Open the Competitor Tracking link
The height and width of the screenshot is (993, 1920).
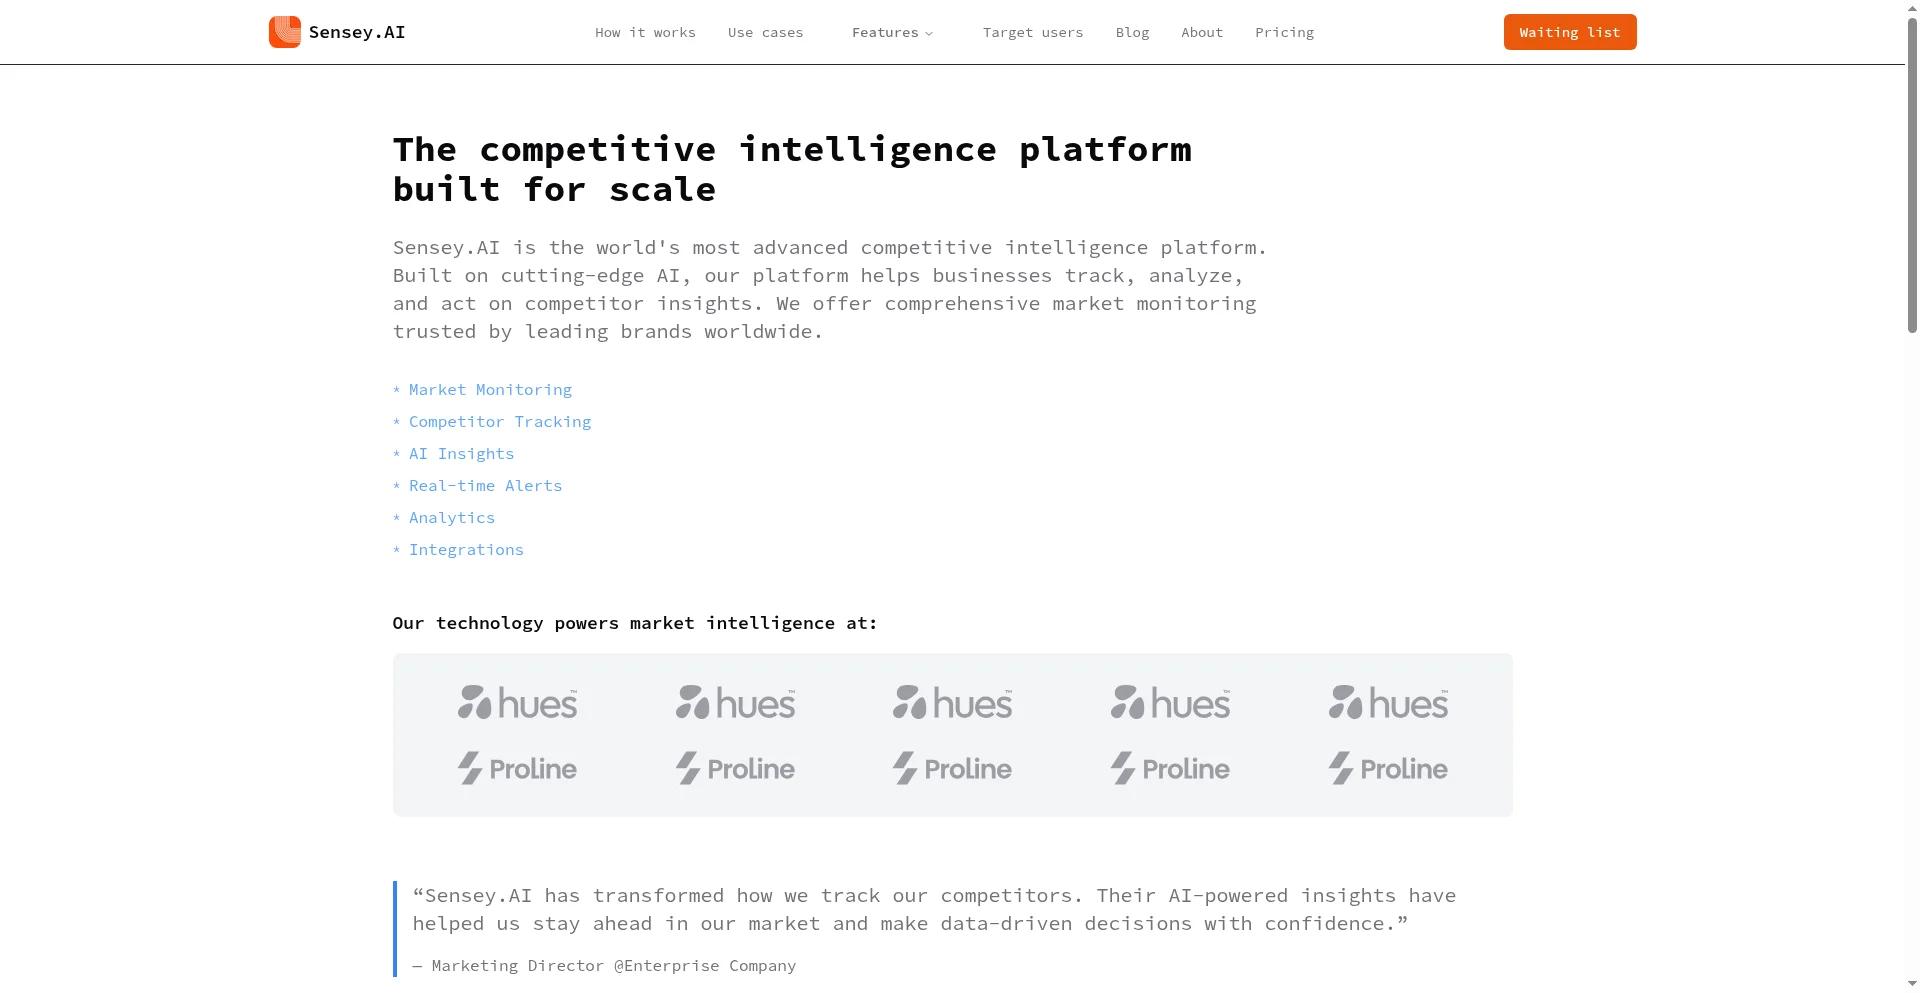pos(500,422)
